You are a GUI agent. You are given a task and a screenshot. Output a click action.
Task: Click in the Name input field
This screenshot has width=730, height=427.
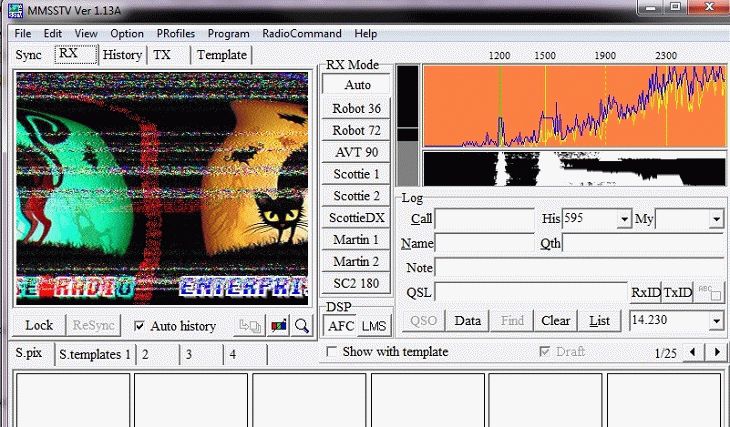[x=485, y=243]
